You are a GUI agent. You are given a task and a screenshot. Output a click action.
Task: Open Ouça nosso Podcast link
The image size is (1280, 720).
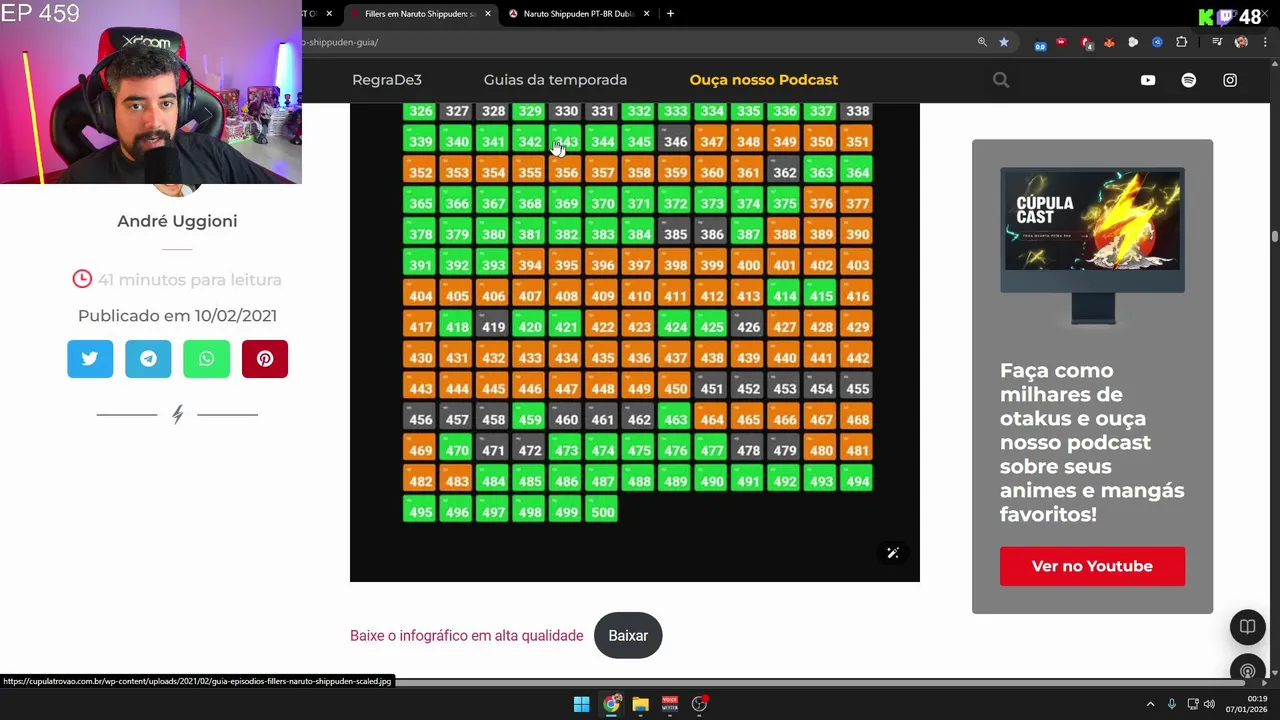[764, 80]
